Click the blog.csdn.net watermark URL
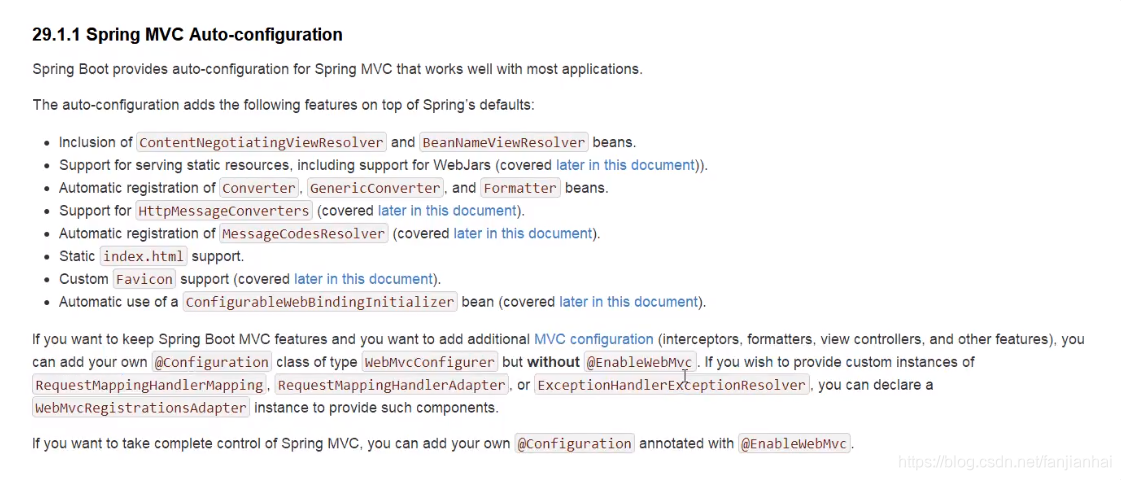 click(1005, 462)
